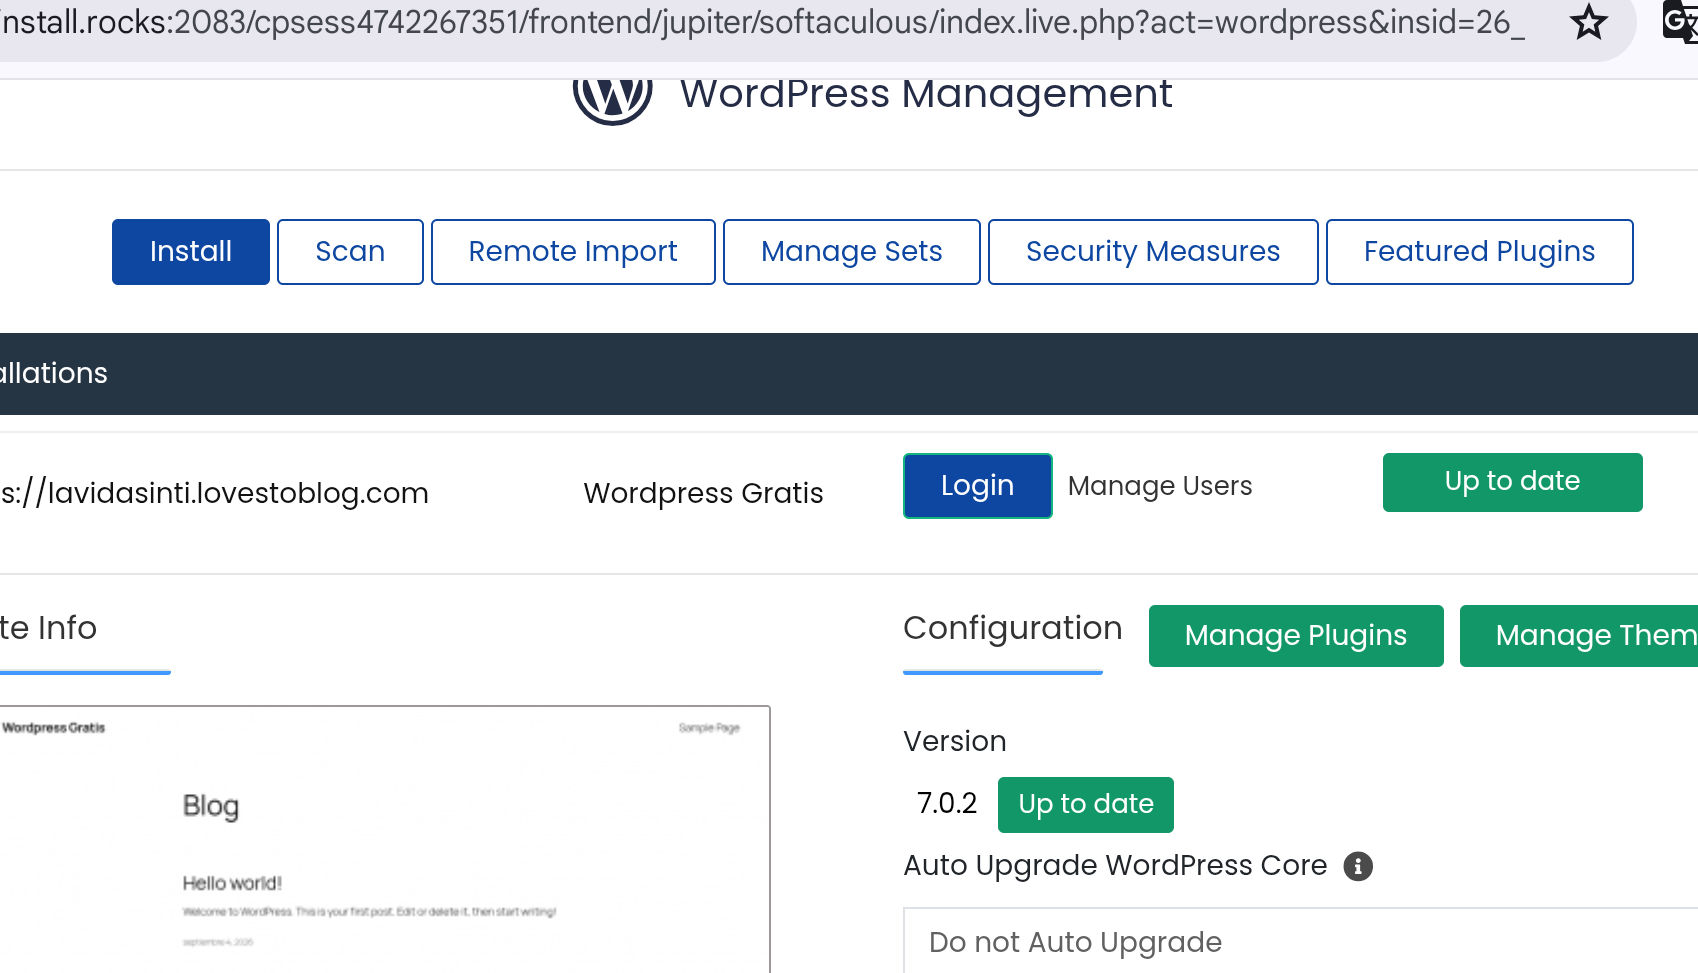Open the Google Translate icon in address bar
The height and width of the screenshot is (973, 1698).
(x=1680, y=22)
